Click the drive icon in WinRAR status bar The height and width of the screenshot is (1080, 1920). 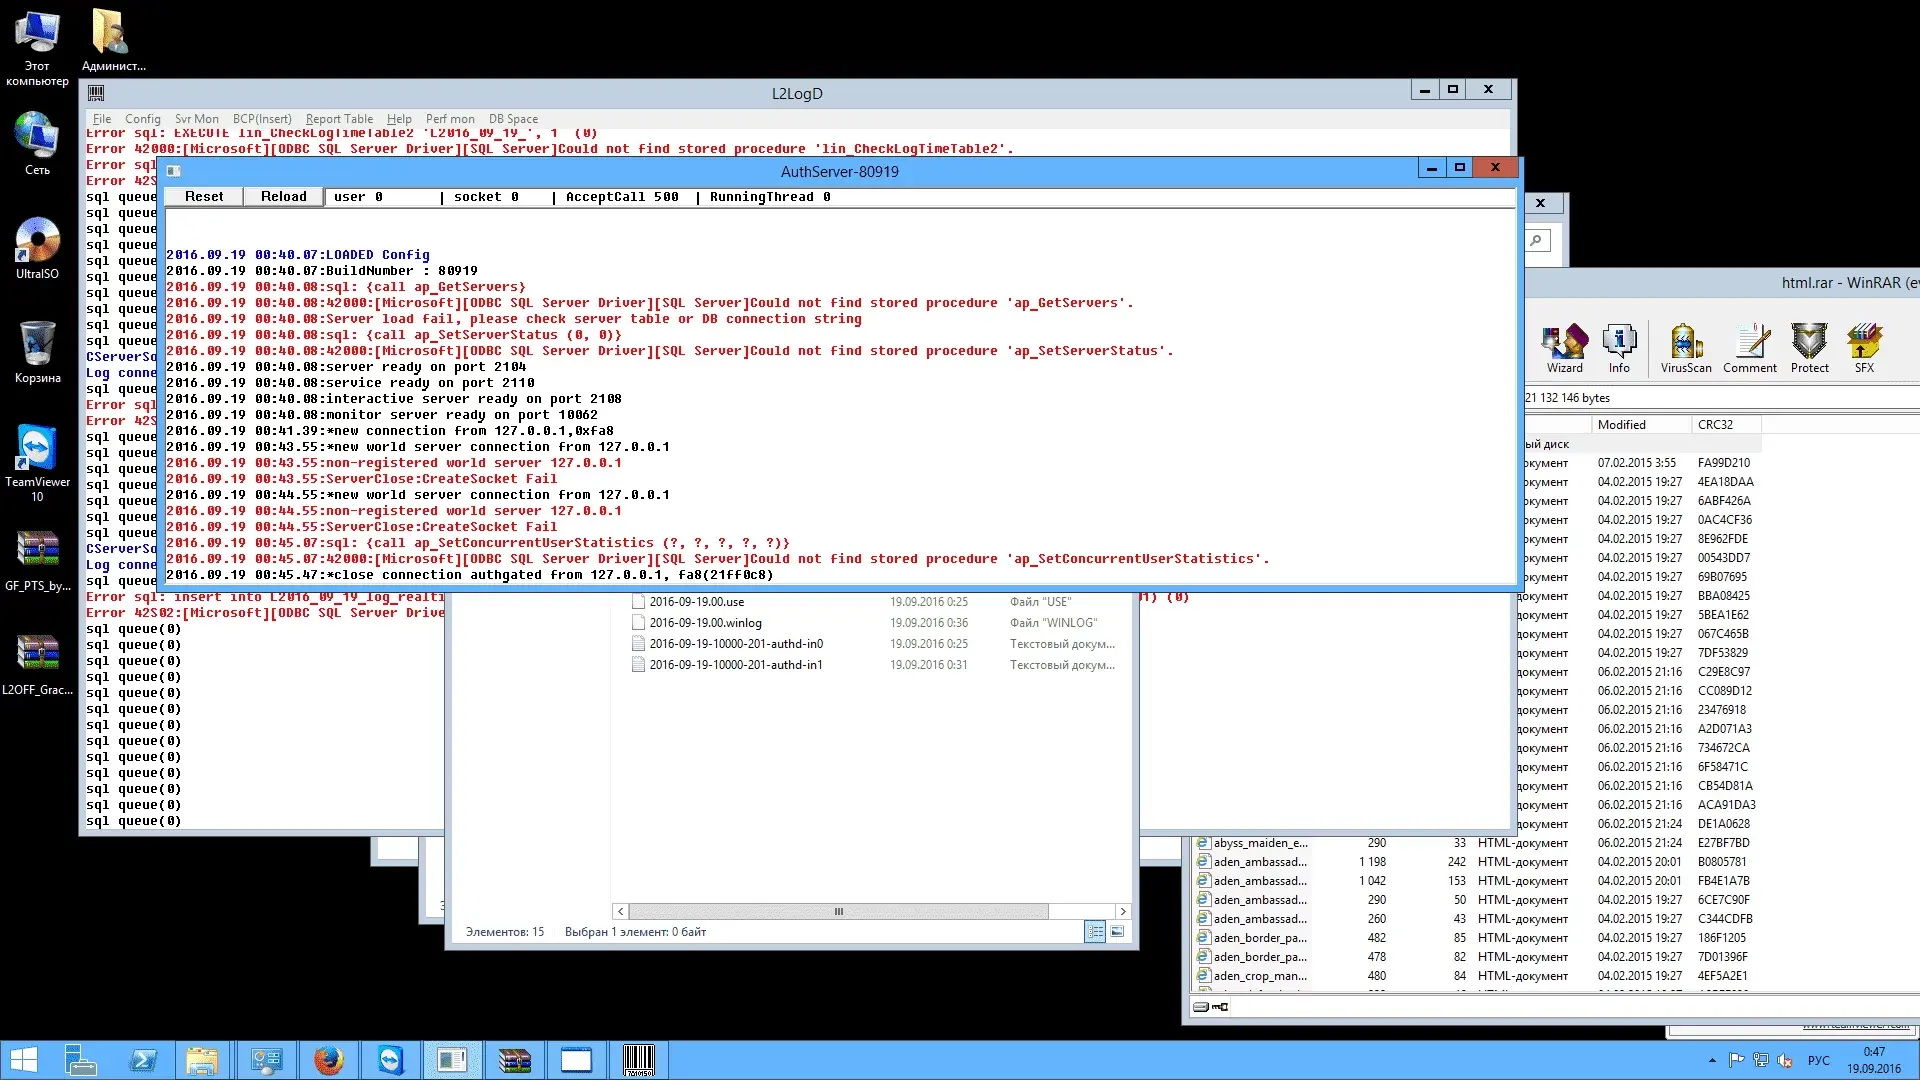click(1201, 1007)
